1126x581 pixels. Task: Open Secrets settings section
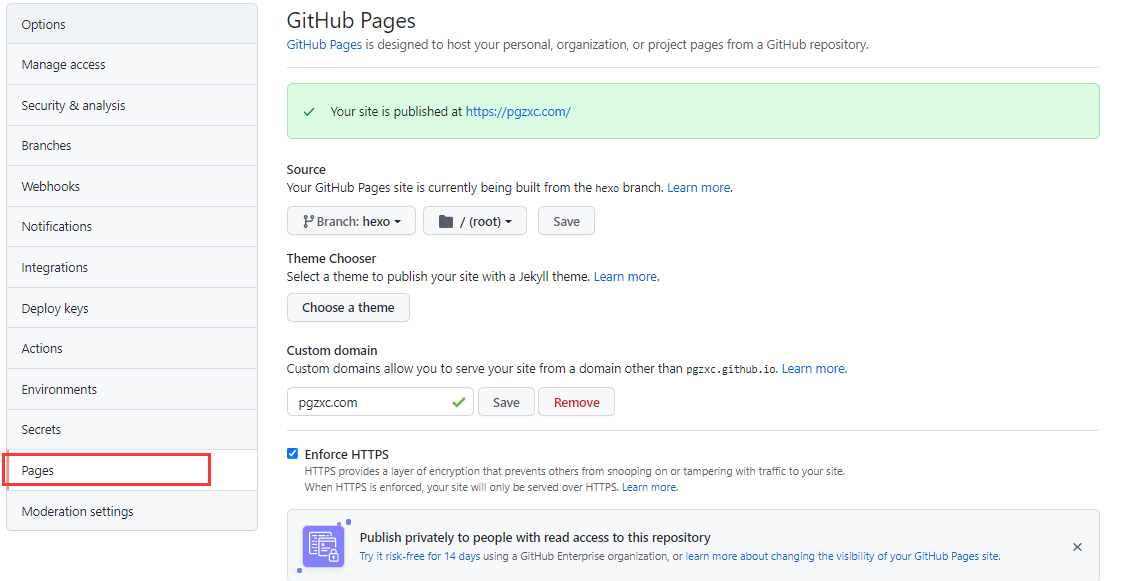tap(132, 429)
